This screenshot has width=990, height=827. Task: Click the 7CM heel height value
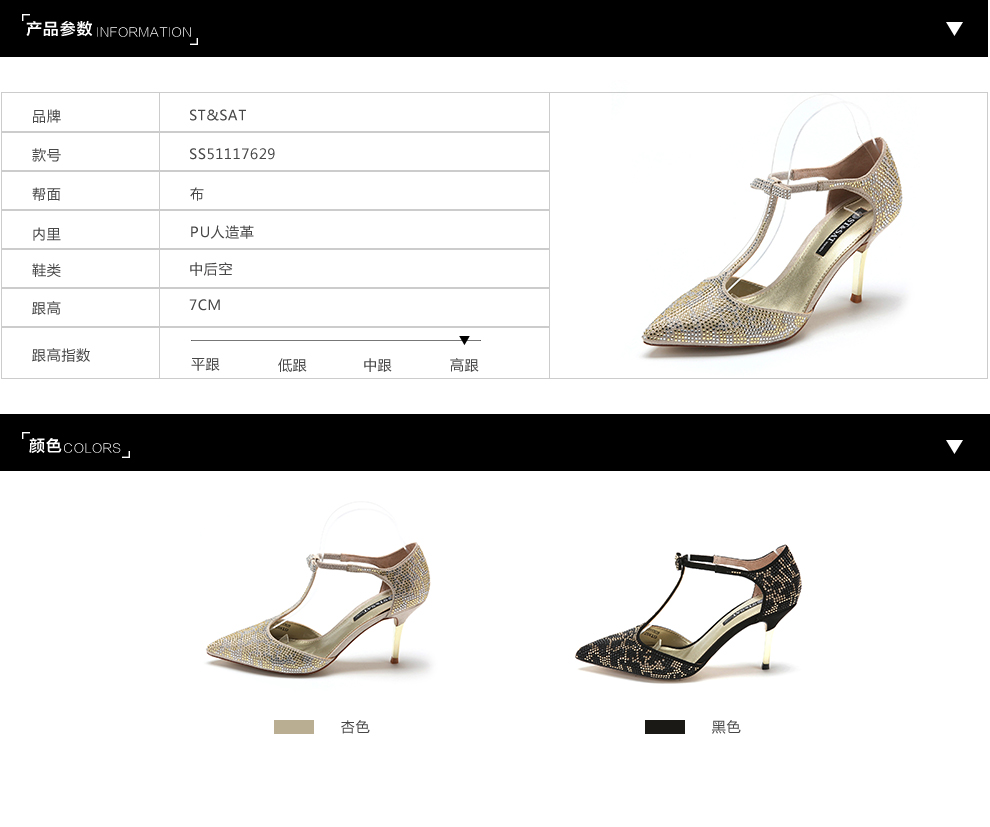(x=205, y=305)
